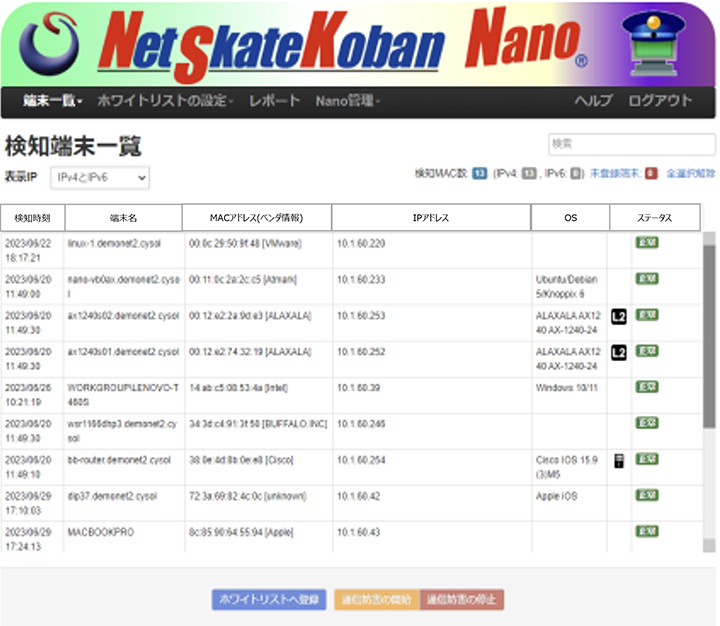Open the ヘルプ menu item
Image resolution: width=720 pixels, height=626 pixels.
click(x=593, y=100)
